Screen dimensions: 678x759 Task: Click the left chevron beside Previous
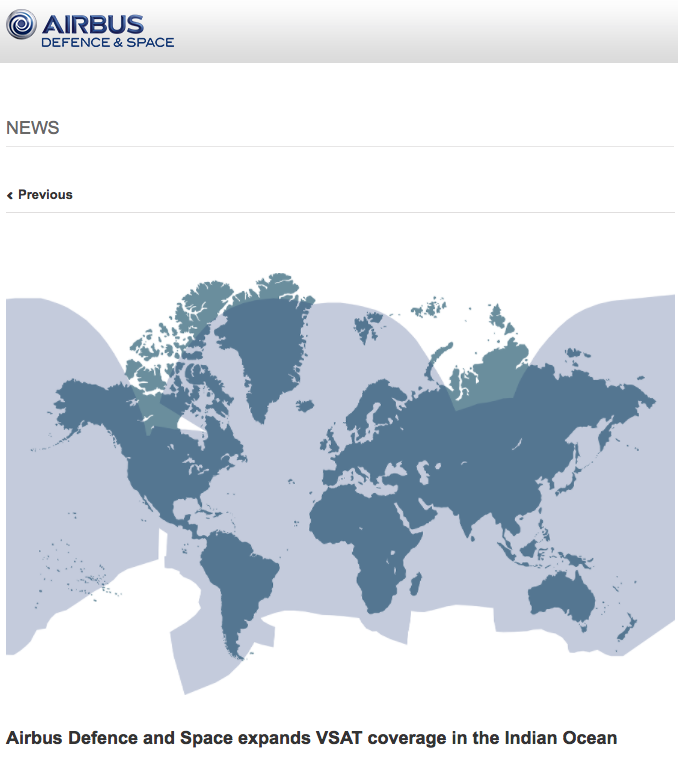click(10, 195)
